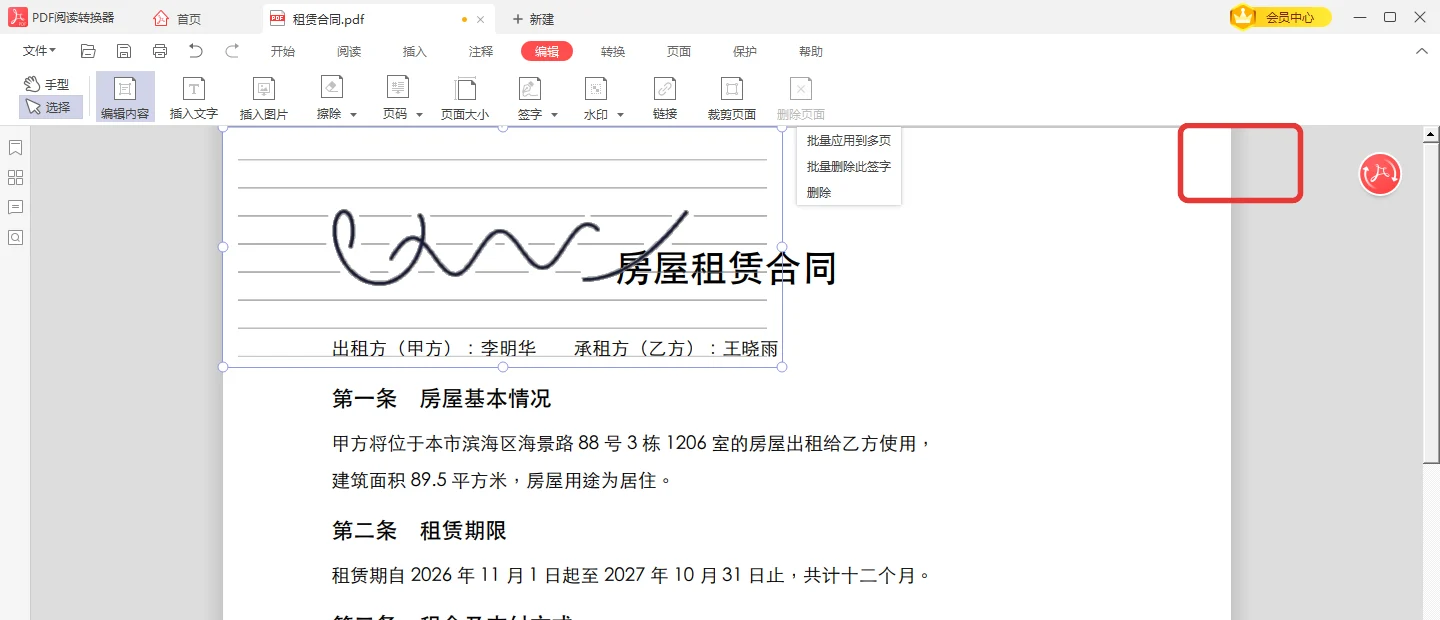Click Insert Text (插入文字) icon
The image size is (1440, 620).
point(194,89)
